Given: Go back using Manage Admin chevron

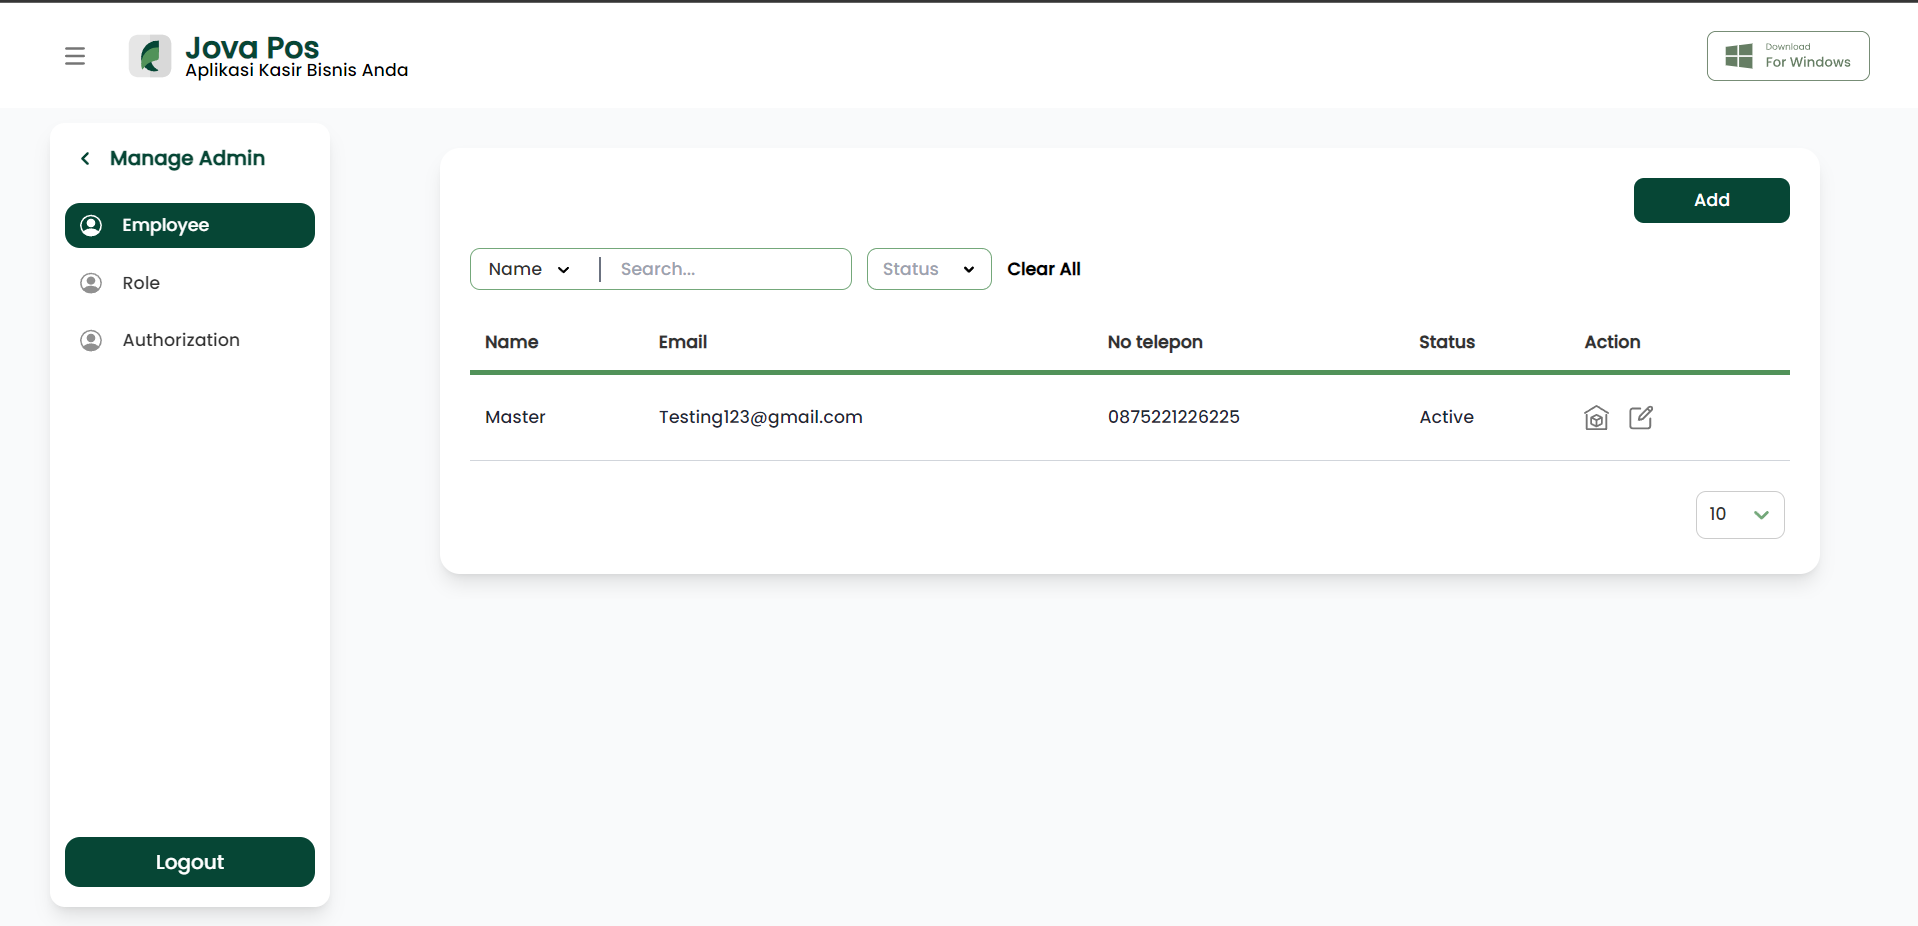Looking at the screenshot, I should click(86, 158).
